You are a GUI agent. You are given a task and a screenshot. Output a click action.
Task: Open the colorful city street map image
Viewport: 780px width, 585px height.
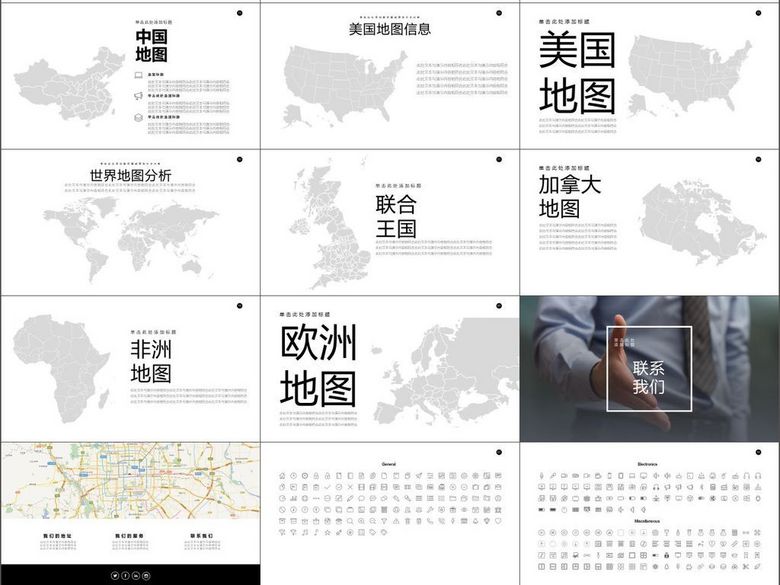tap(130, 481)
